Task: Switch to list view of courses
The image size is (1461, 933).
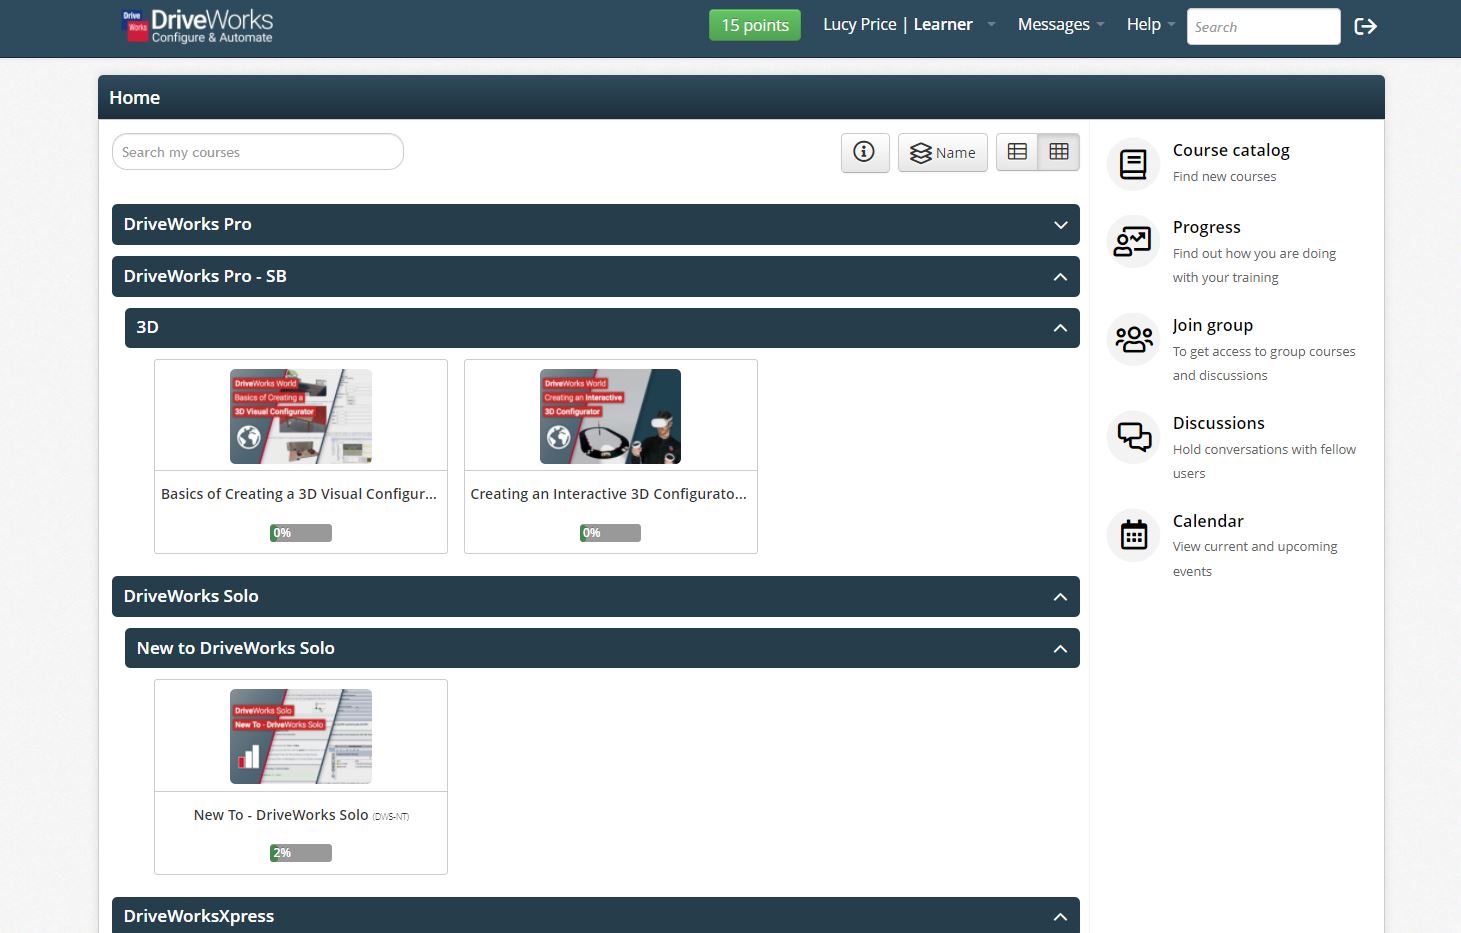Action: (x=1017, y=151)
